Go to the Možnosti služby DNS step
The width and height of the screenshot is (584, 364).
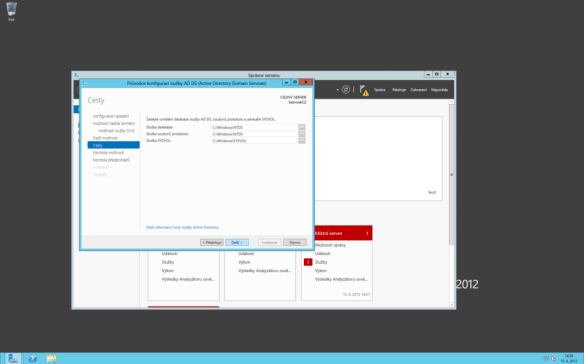tap(116, 131)
